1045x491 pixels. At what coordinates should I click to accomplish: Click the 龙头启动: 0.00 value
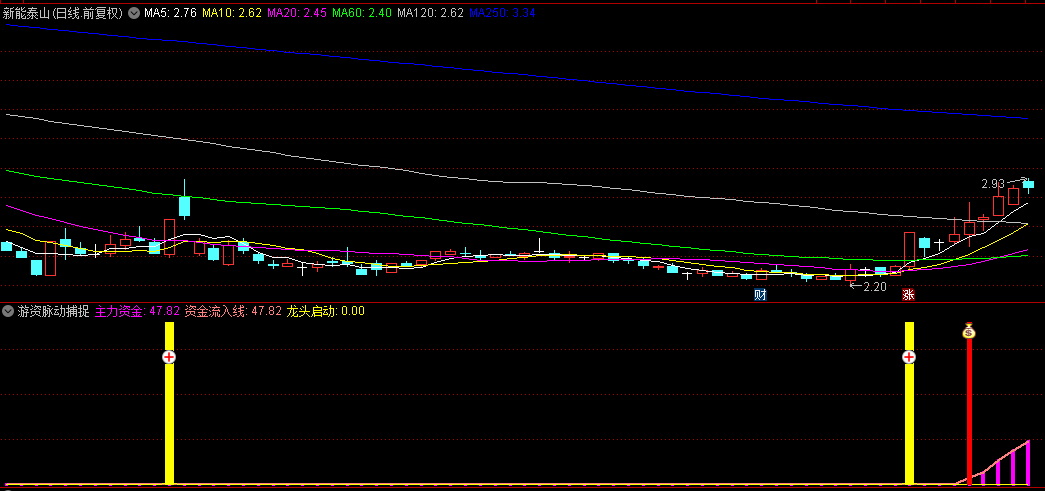pos(326,310)
